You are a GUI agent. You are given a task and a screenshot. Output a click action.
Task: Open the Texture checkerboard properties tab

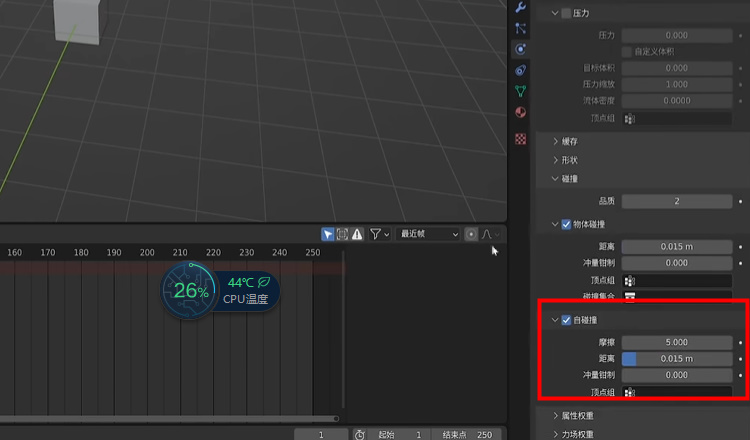(x=520, y=138)
